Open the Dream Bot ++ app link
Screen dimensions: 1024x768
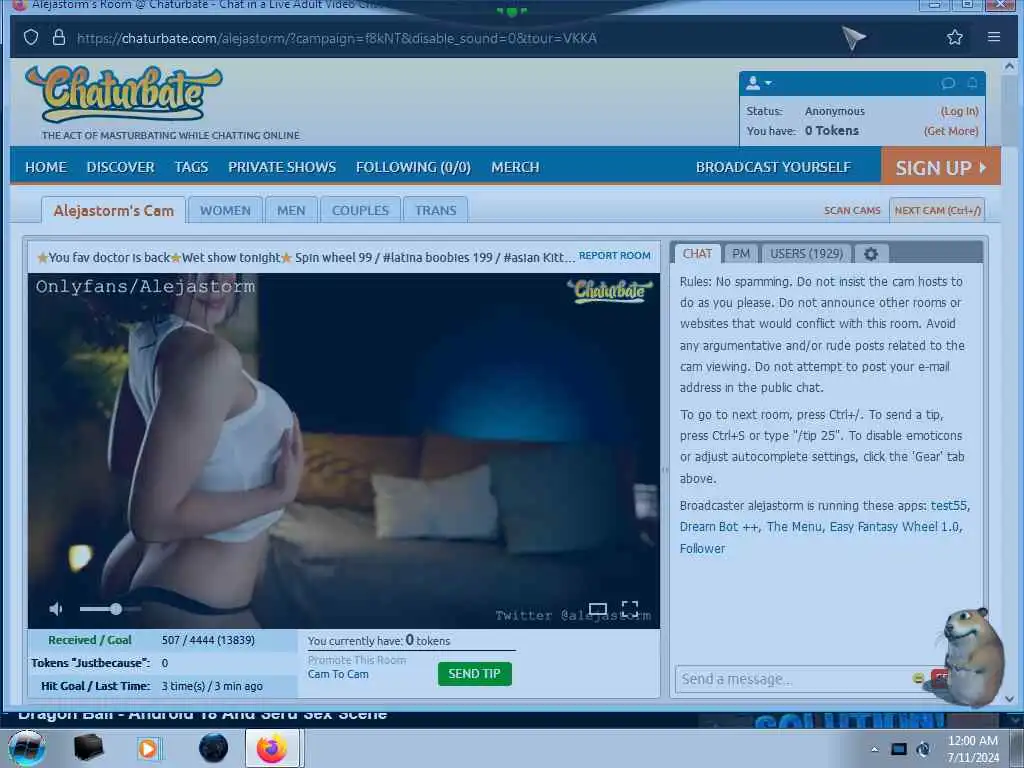tap(719, 526)
